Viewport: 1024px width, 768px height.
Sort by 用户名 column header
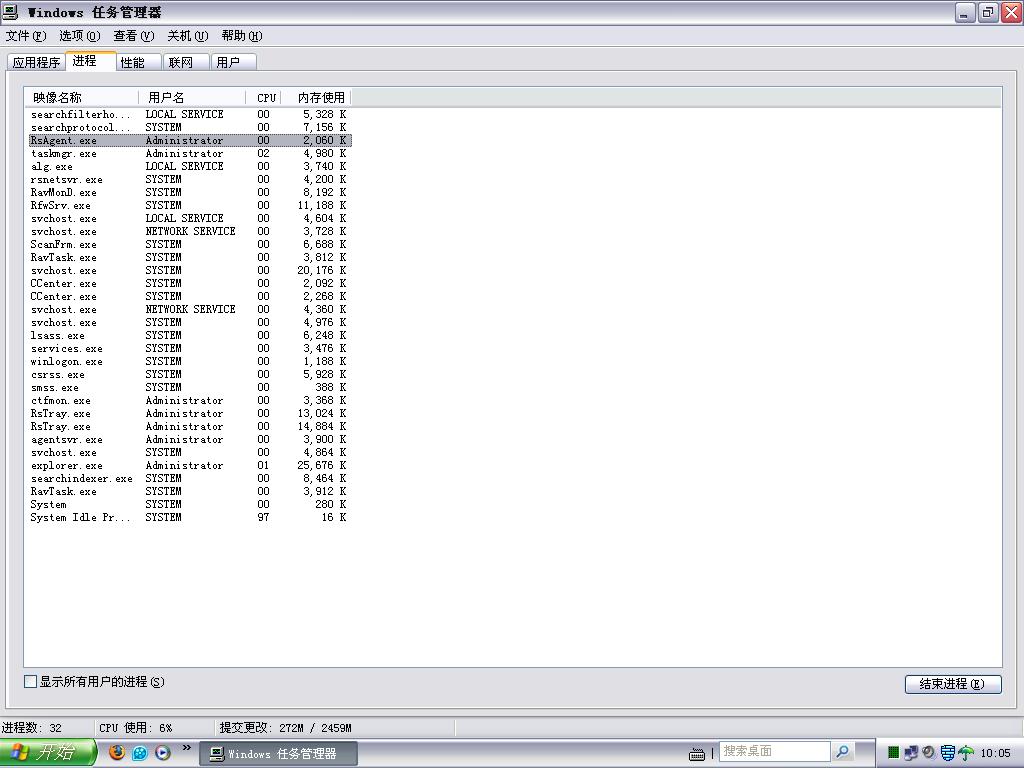[193, 98]
